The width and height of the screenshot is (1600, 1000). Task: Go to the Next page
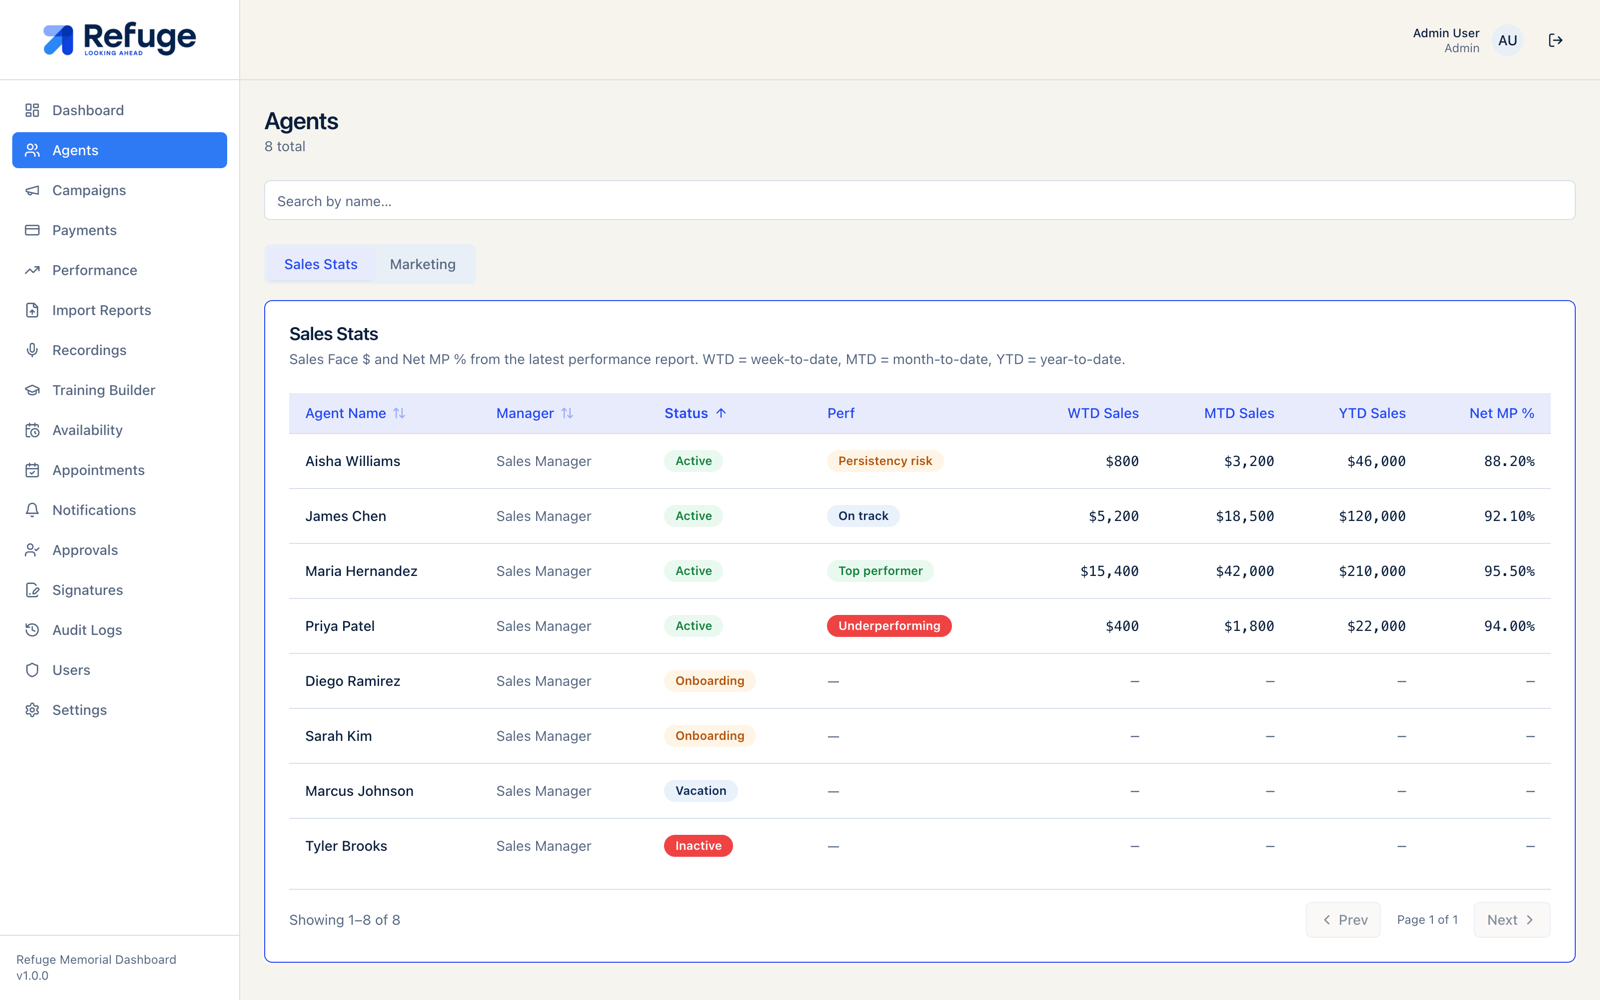pyautogui.click(x=1511, y=920)
